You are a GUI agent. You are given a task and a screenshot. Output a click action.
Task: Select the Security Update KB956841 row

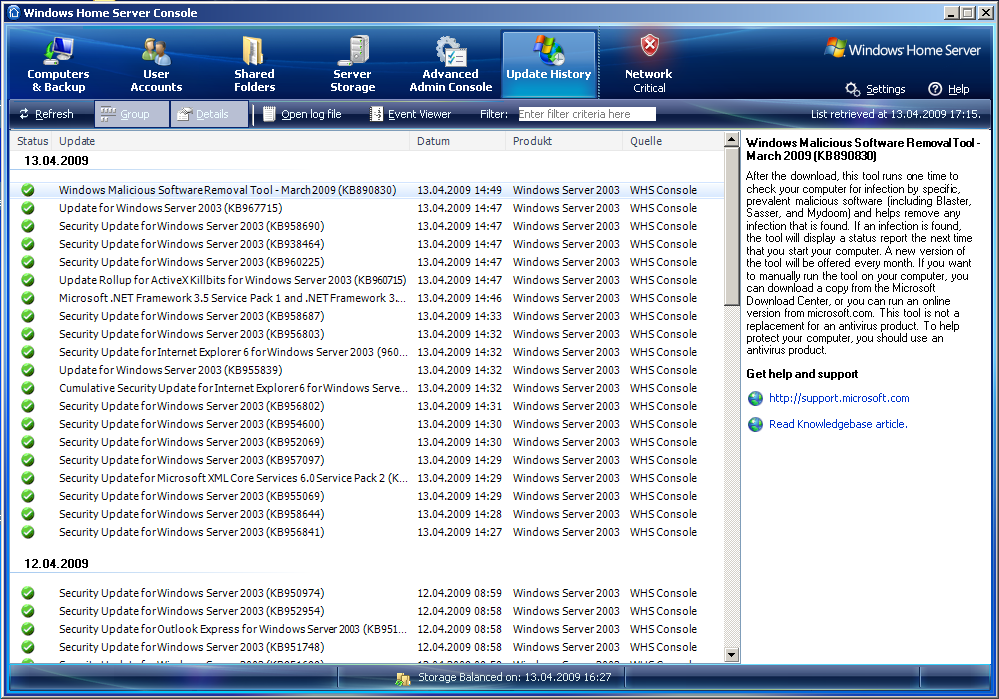366,532
